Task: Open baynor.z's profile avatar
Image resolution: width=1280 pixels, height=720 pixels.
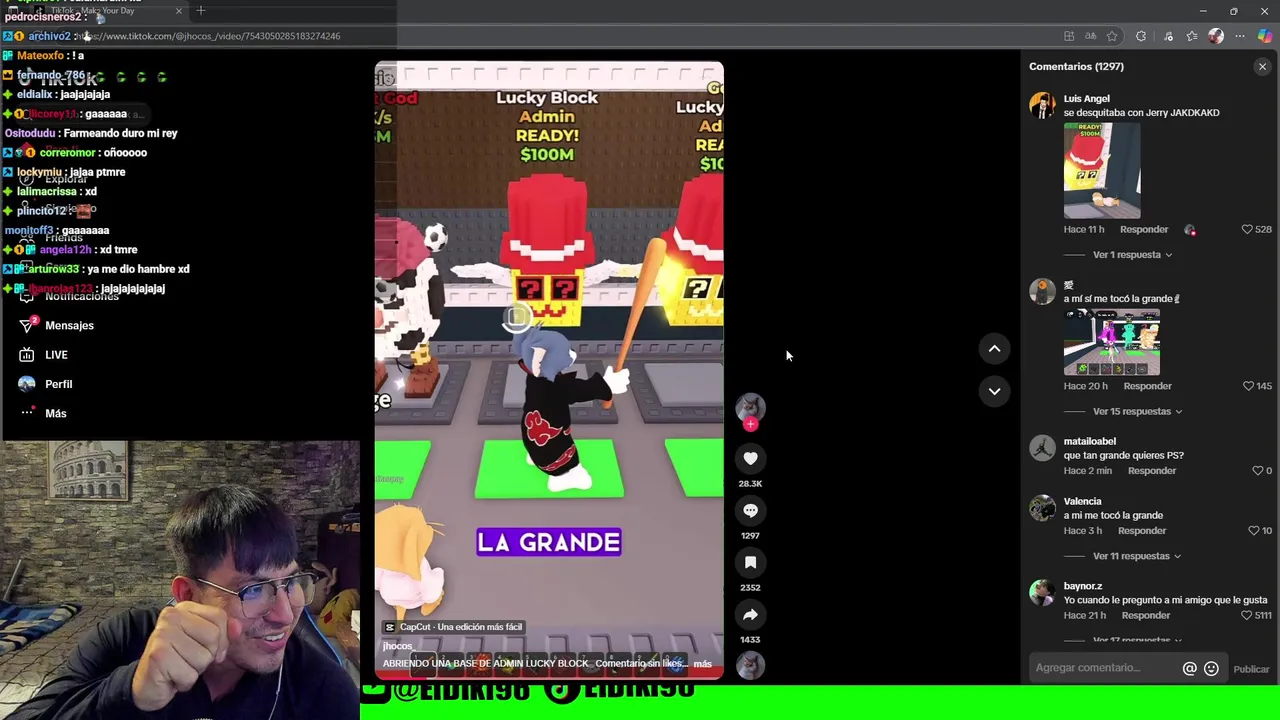Action: click(1042, 592)
